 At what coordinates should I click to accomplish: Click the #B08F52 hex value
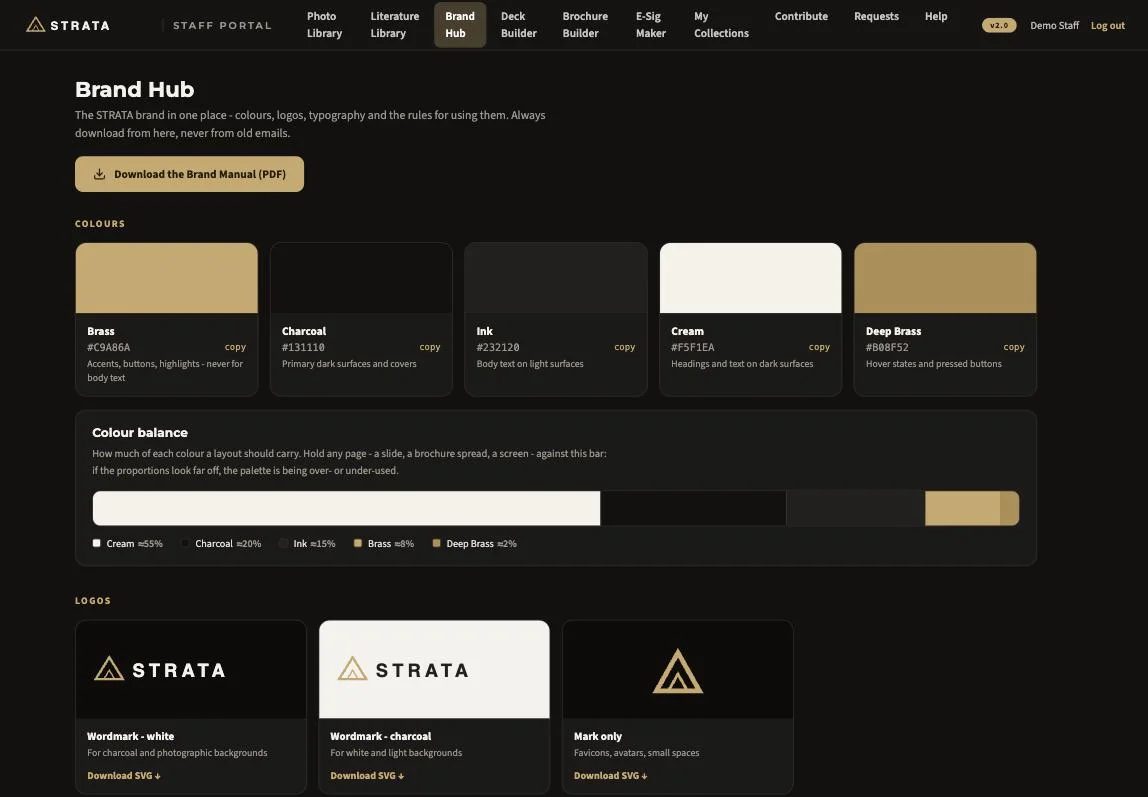887,348
